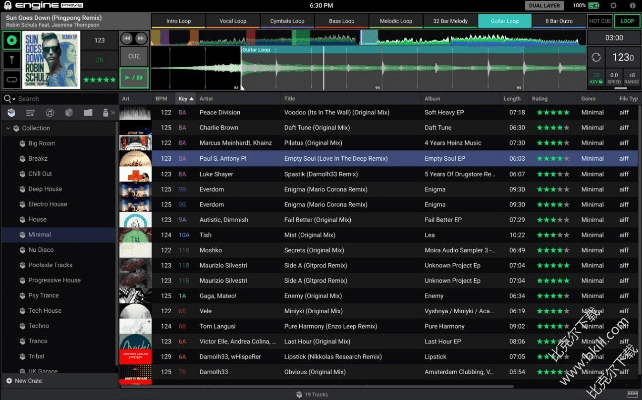Open the info icon at top right
Screen dimensions: 642x400
(631, 5)
